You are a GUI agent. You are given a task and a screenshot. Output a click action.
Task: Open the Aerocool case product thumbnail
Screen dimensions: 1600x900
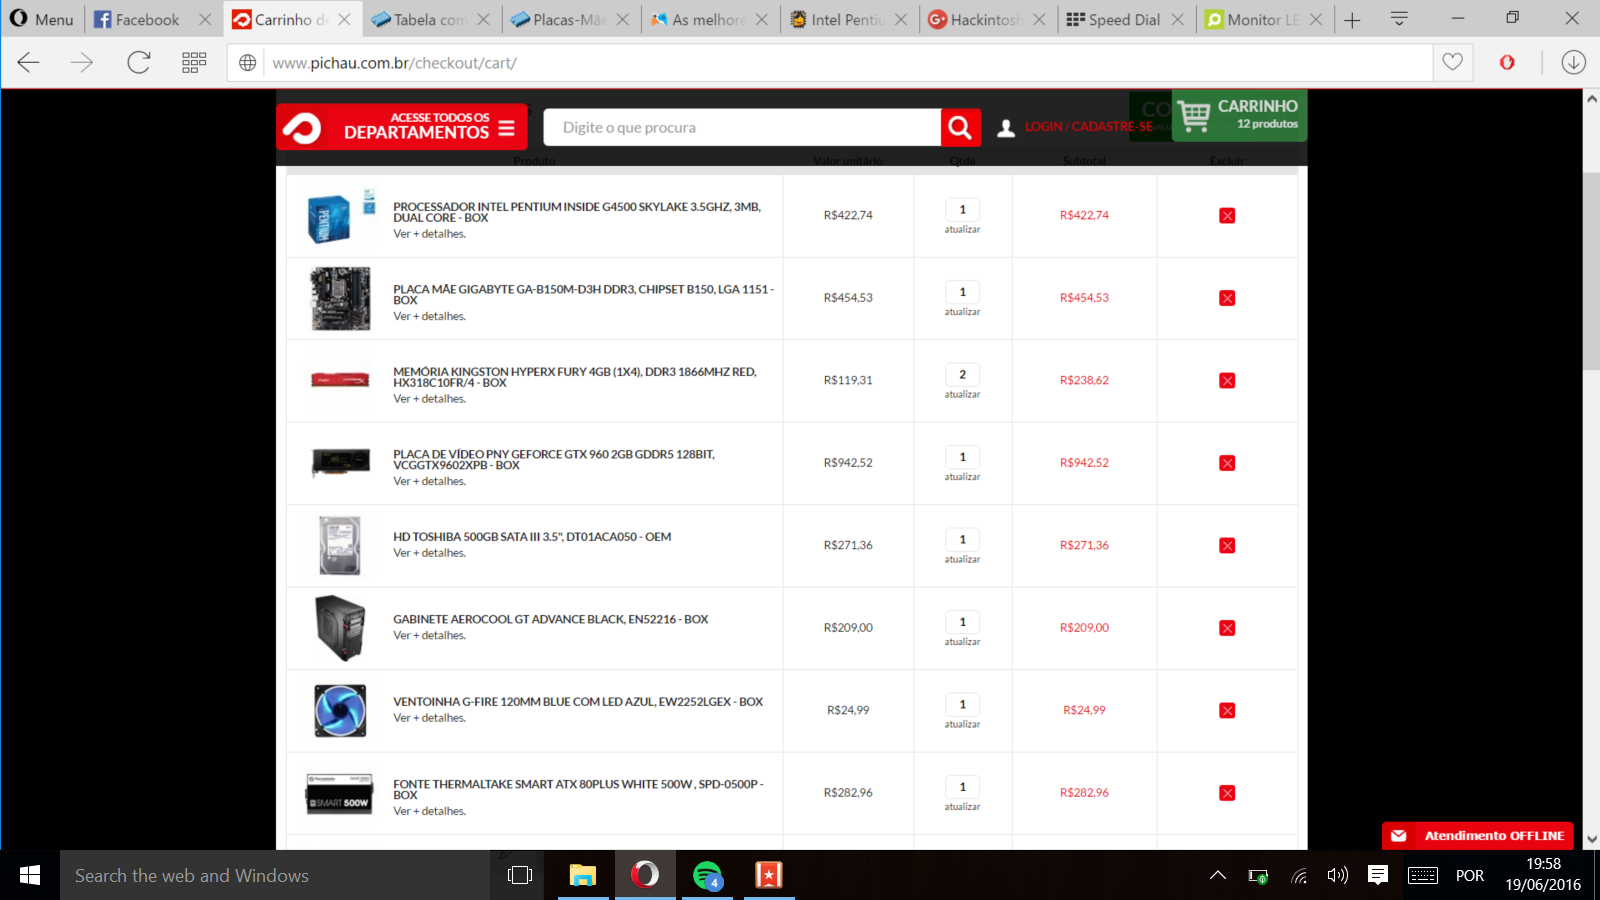click(340, 628)
